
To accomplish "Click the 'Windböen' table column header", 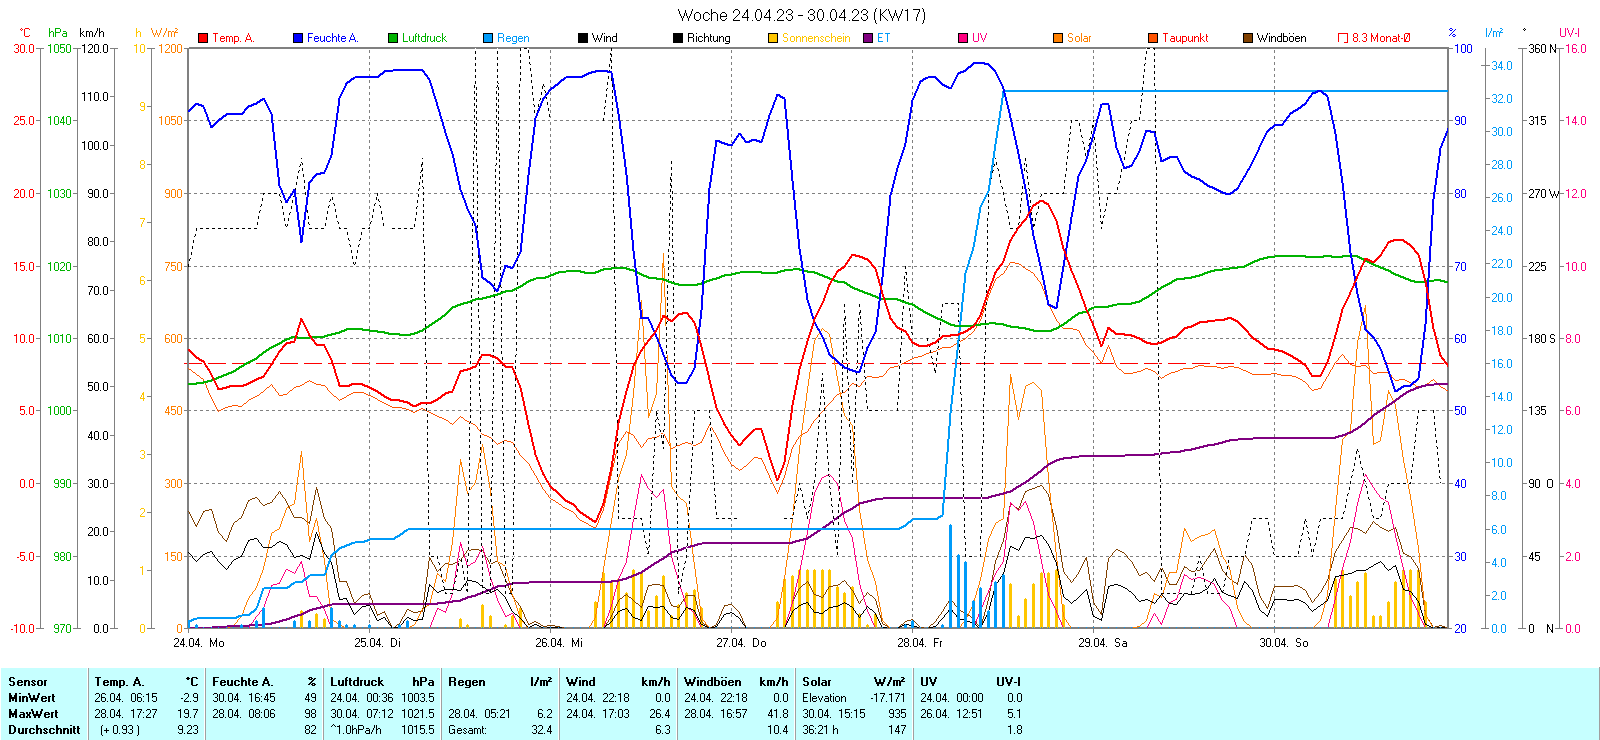I will 713,682.
